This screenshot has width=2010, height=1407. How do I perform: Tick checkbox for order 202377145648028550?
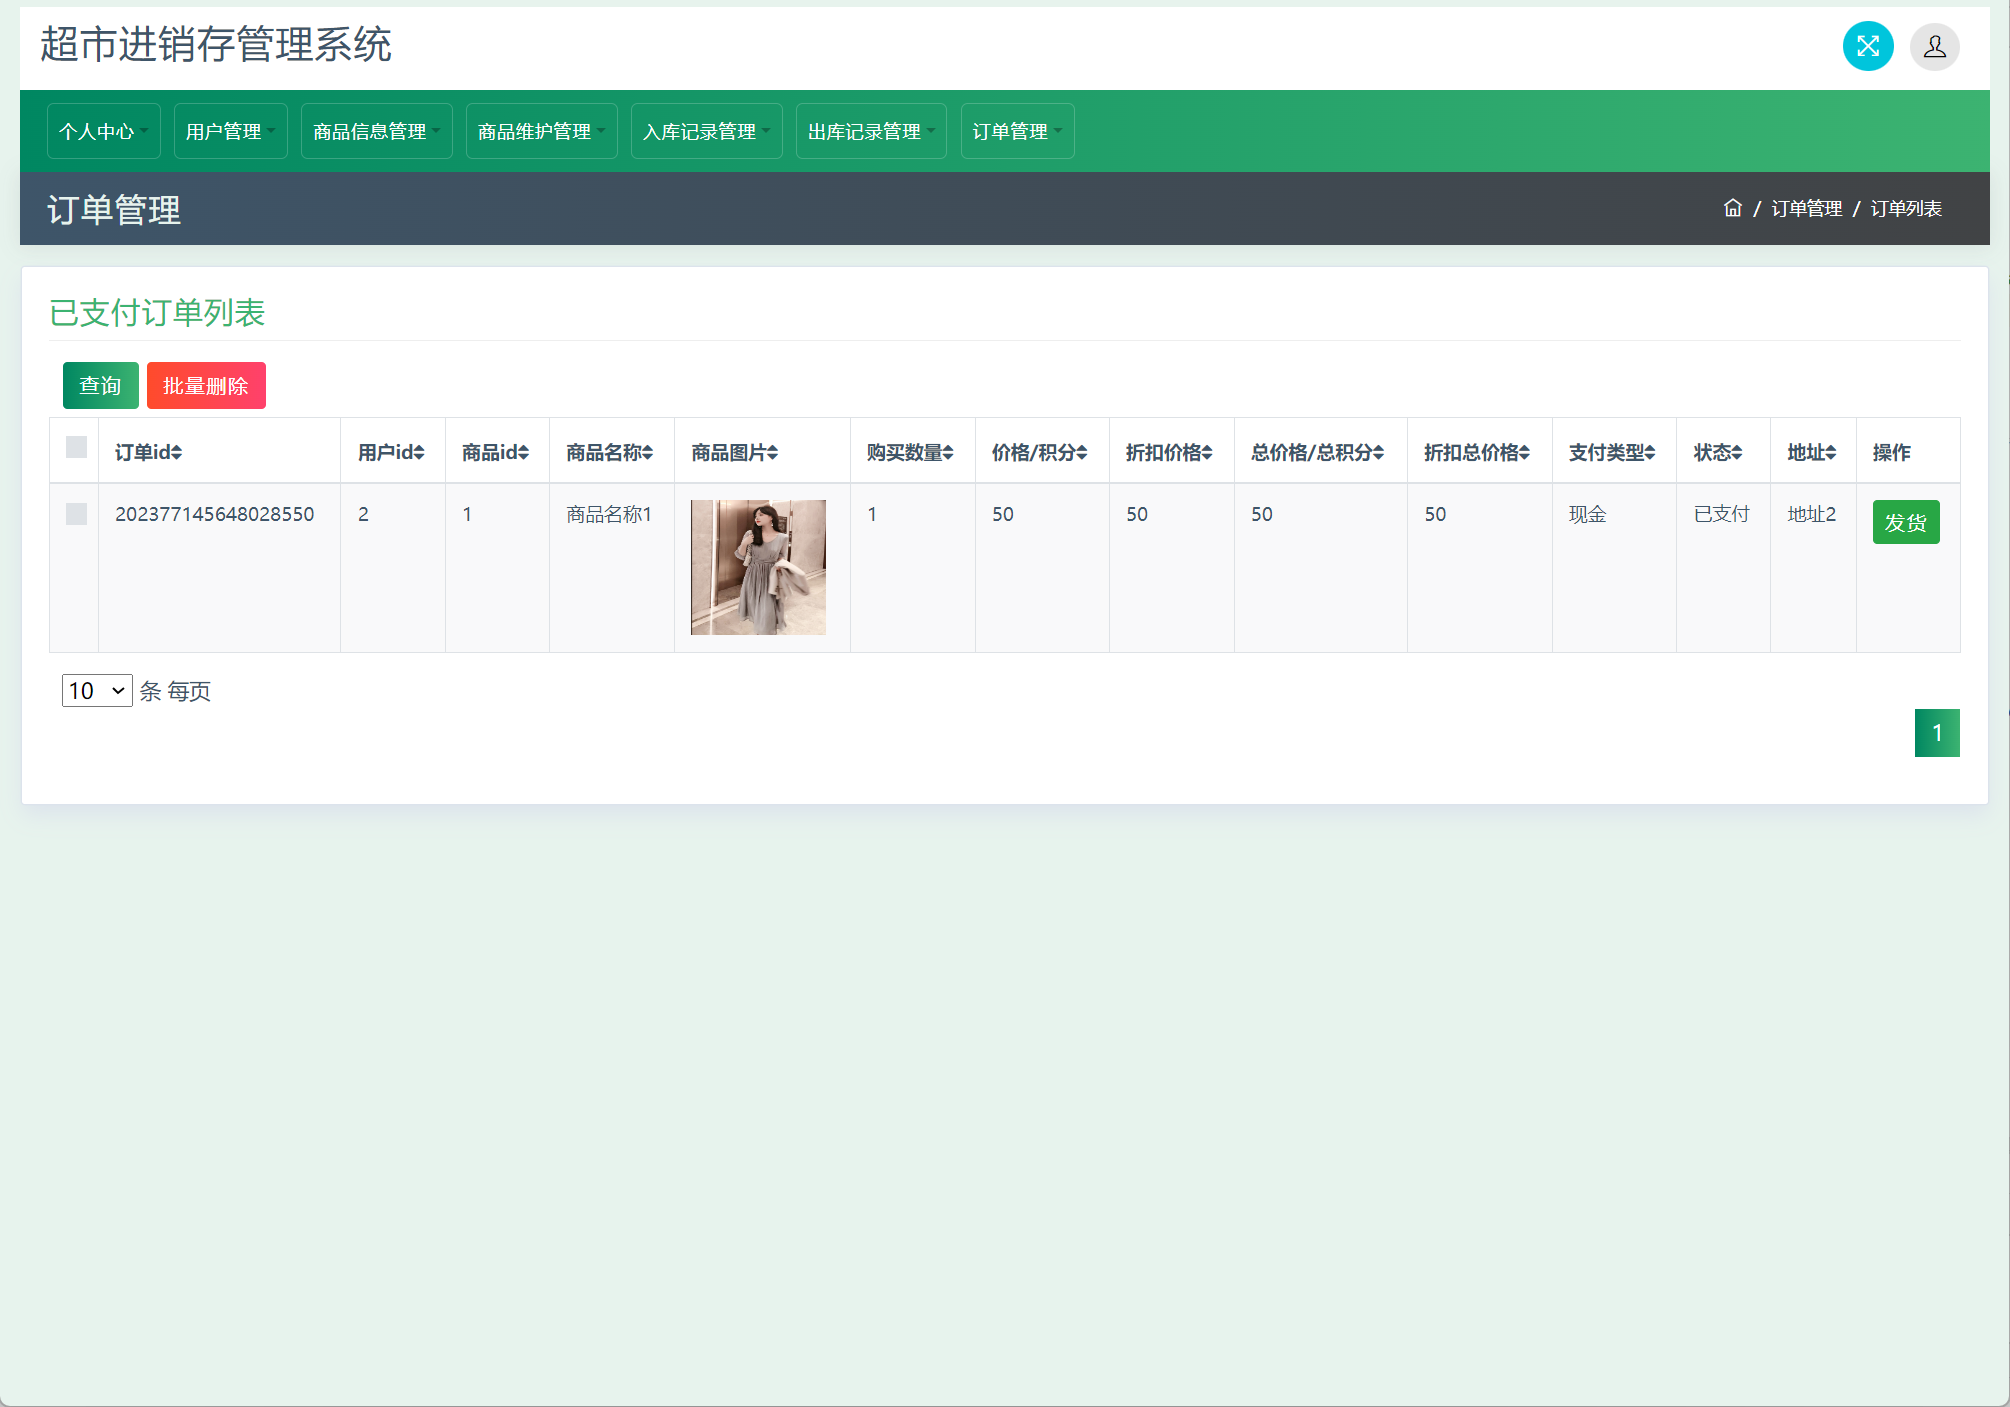tap(76, 514)
